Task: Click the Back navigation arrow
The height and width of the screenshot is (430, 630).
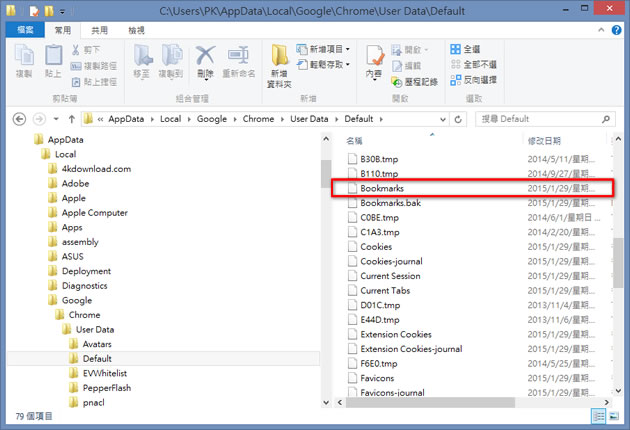Action: click(18, 119)
